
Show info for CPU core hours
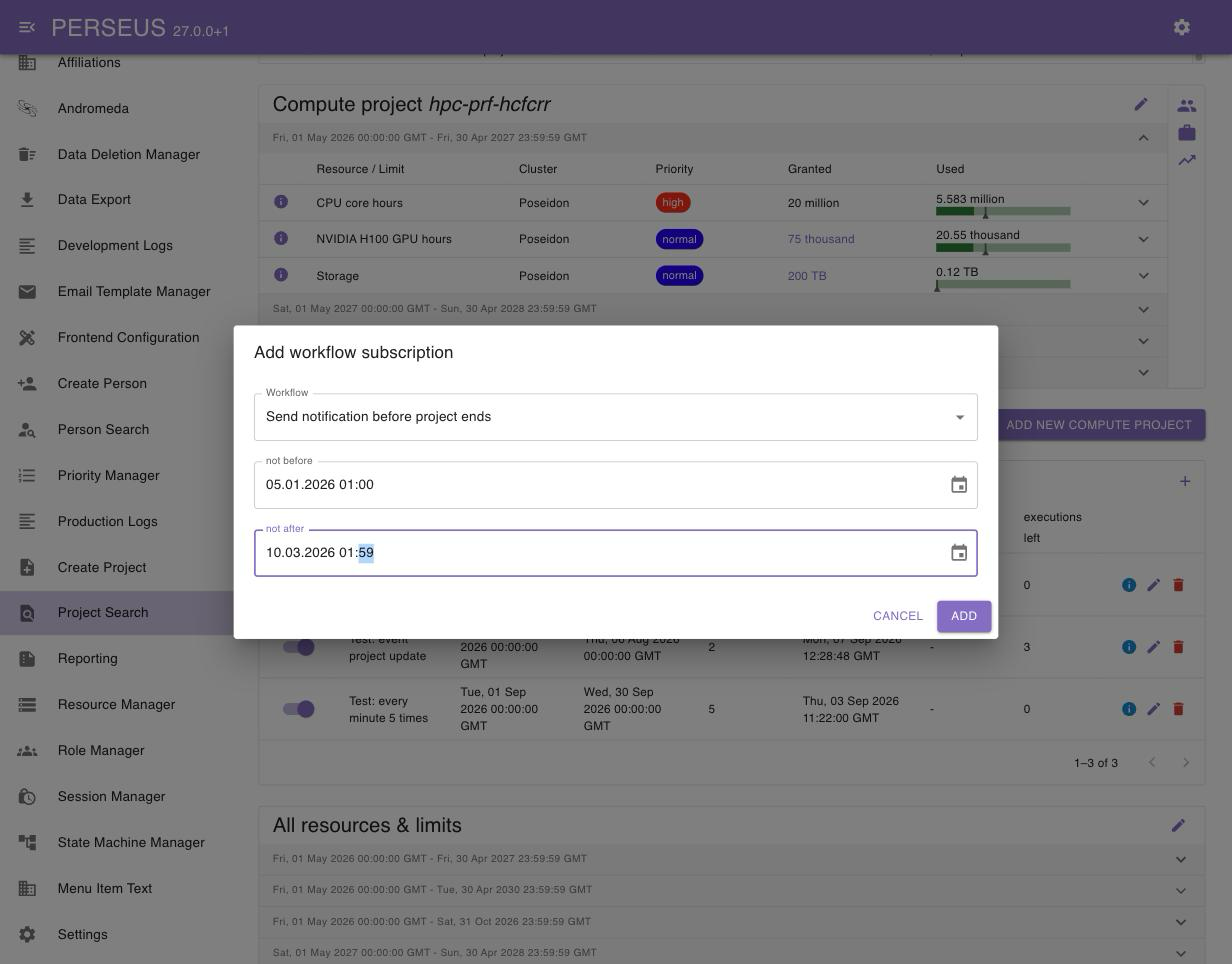coord(281,202)
